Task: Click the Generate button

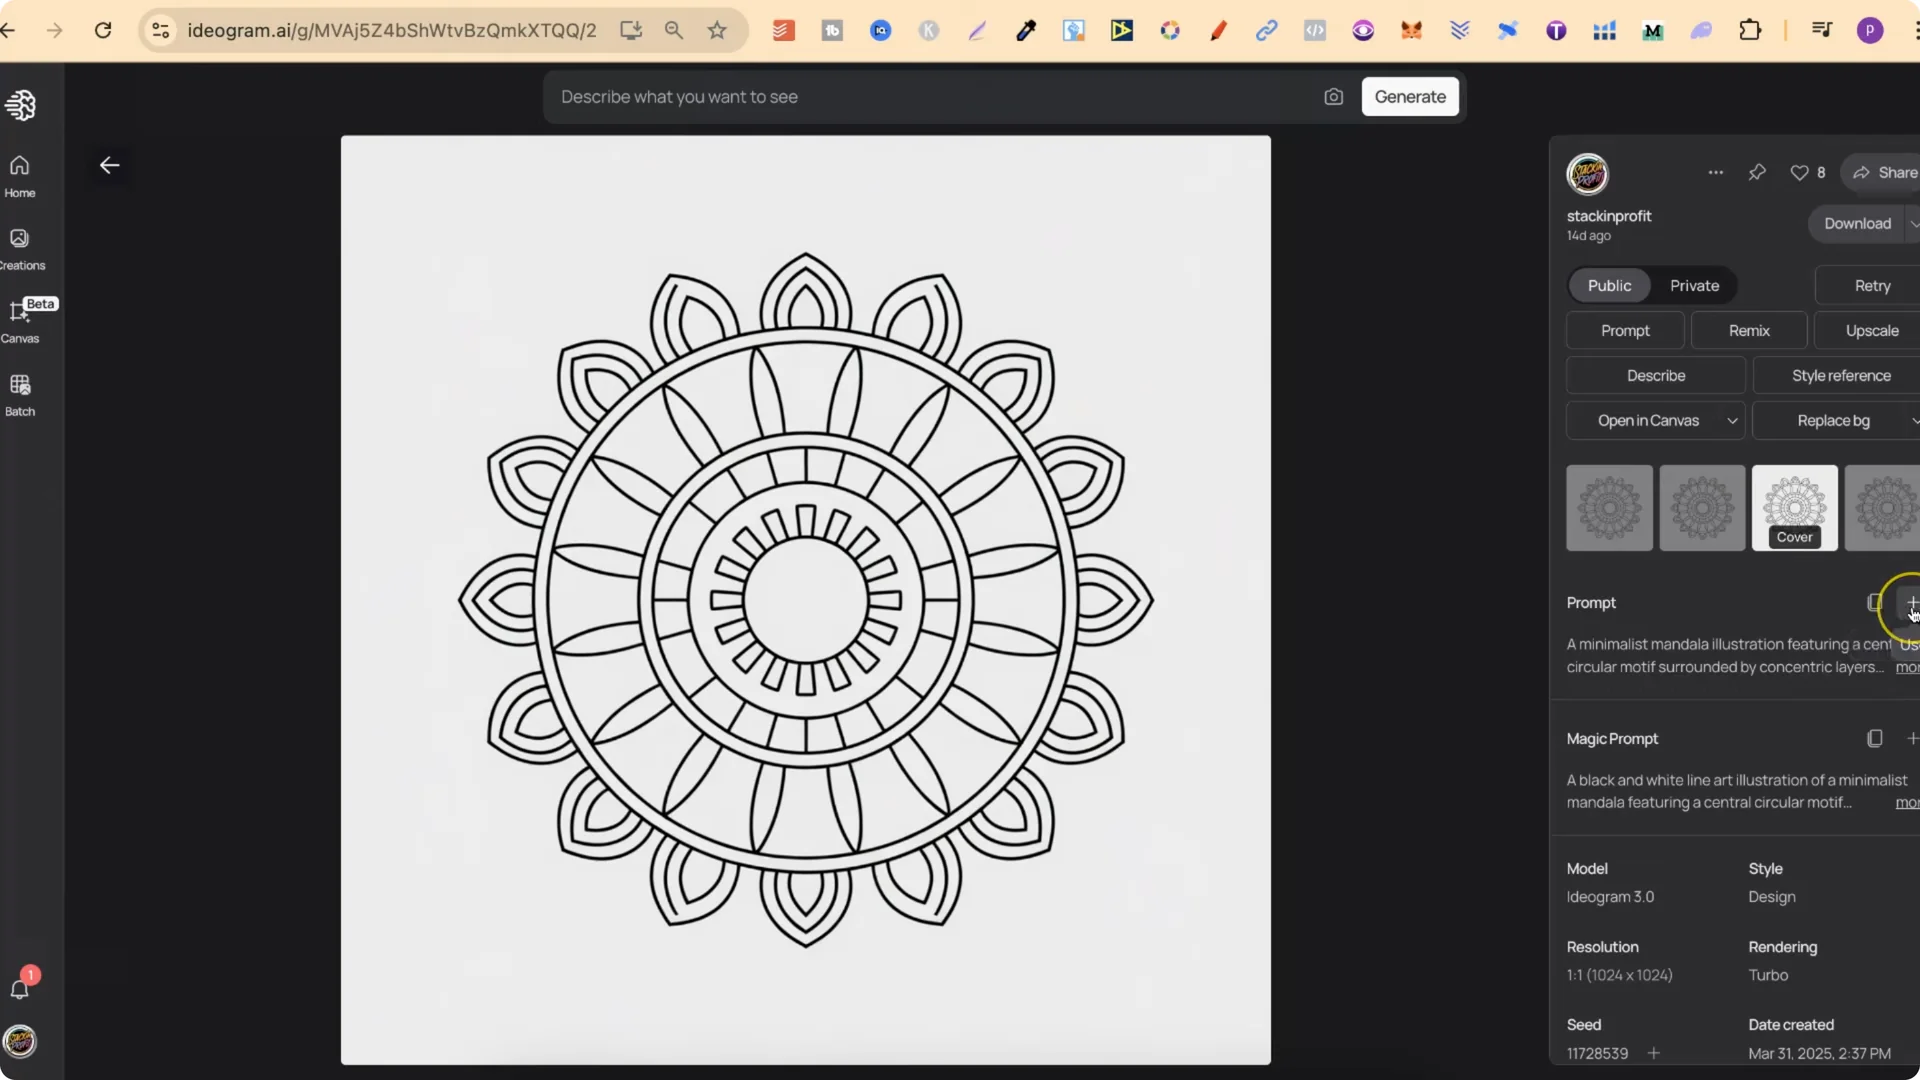Action: point(1410,96)
